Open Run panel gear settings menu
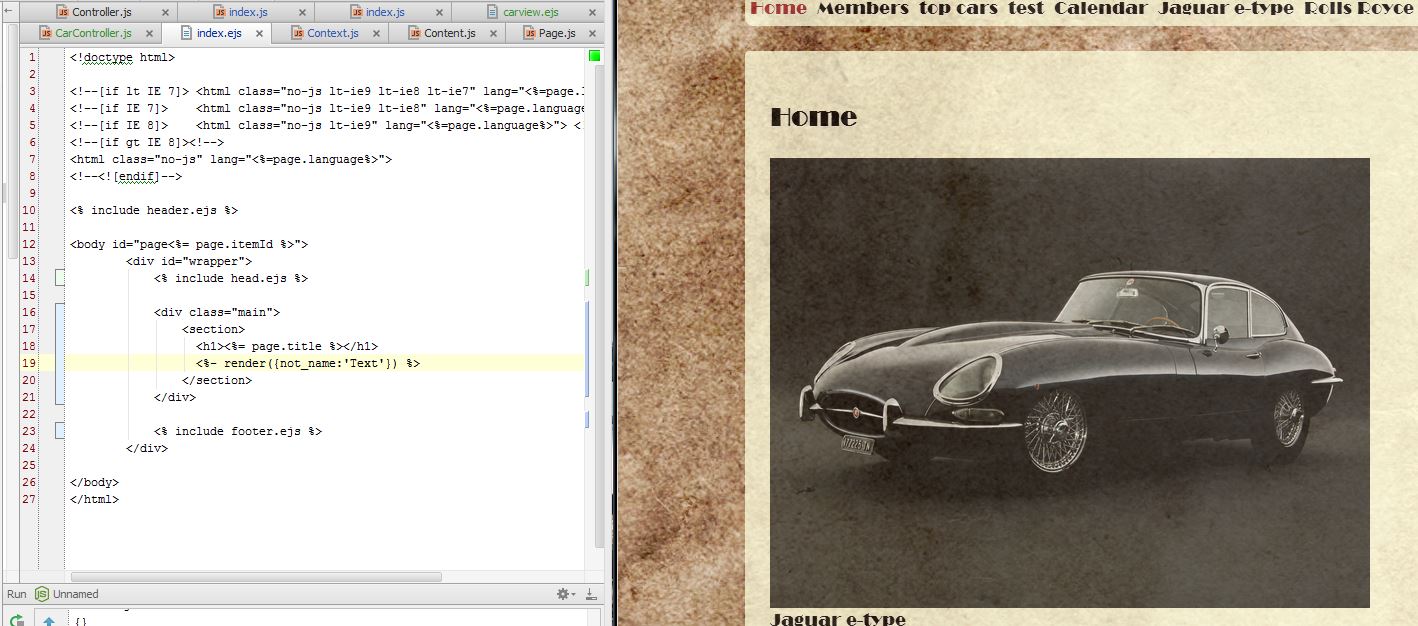The width and height of the screenshot is (1418, 626). pos(566,594)
